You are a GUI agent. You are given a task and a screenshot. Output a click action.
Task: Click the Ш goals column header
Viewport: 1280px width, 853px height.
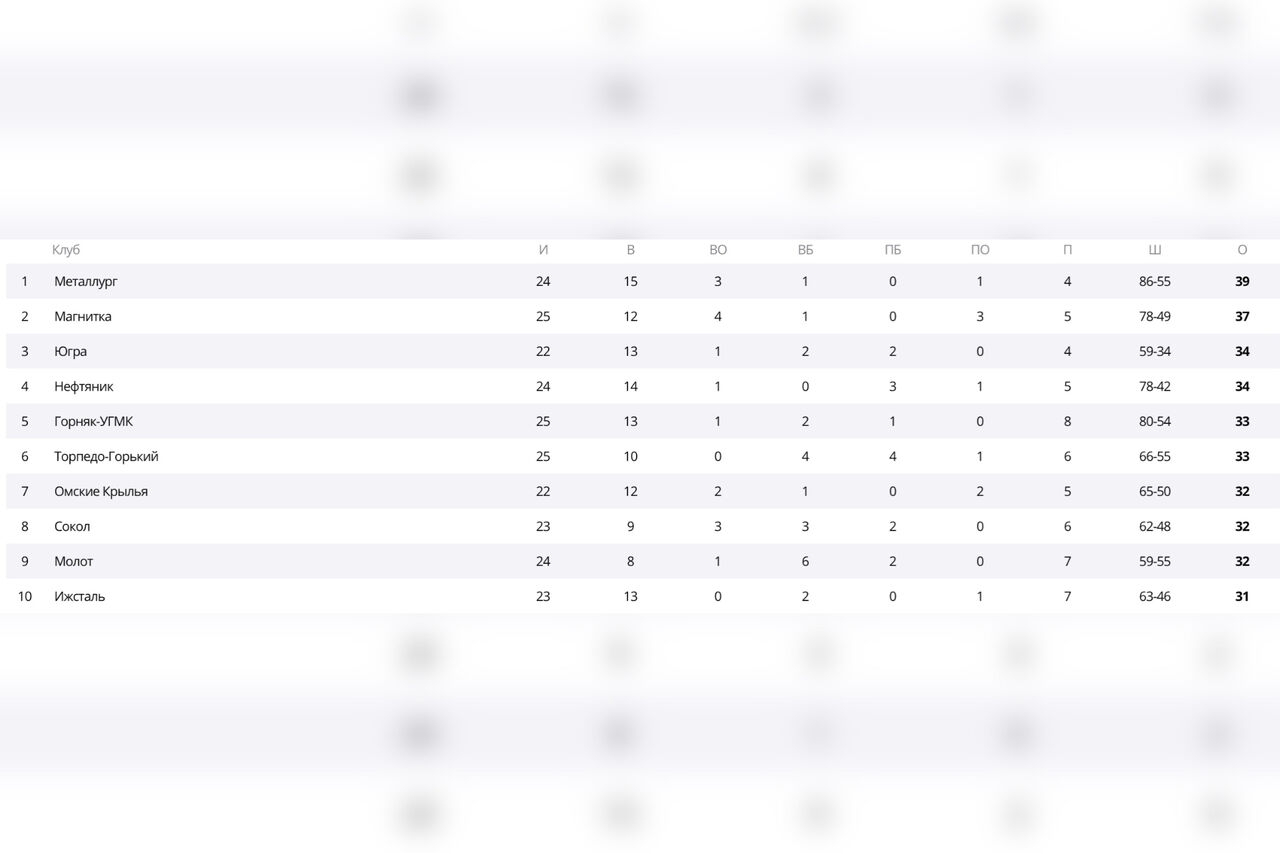1155,250
